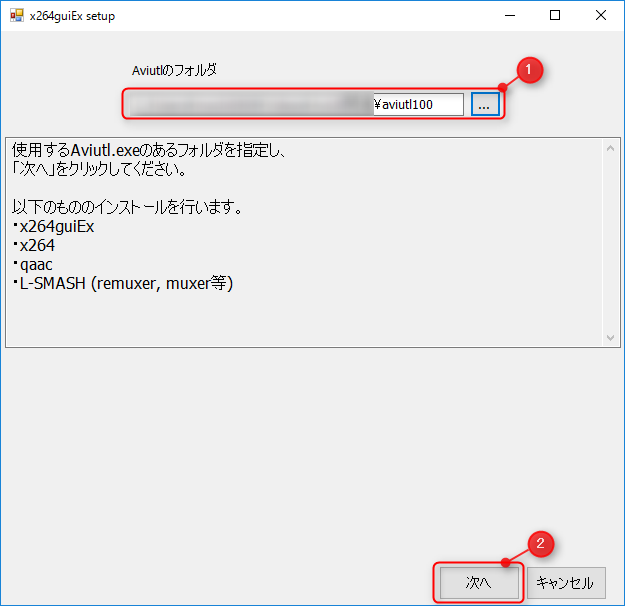The height and width of the screenshot is (606, 625).
Task: Focus the Aviutl folder path input field
Action: [297, 104]
